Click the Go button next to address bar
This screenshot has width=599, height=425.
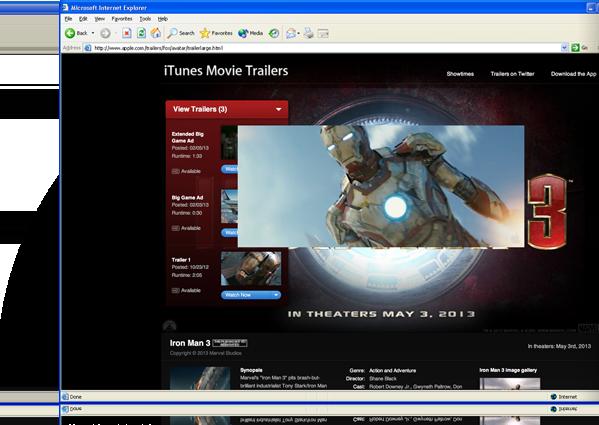(x=580, y=48)
